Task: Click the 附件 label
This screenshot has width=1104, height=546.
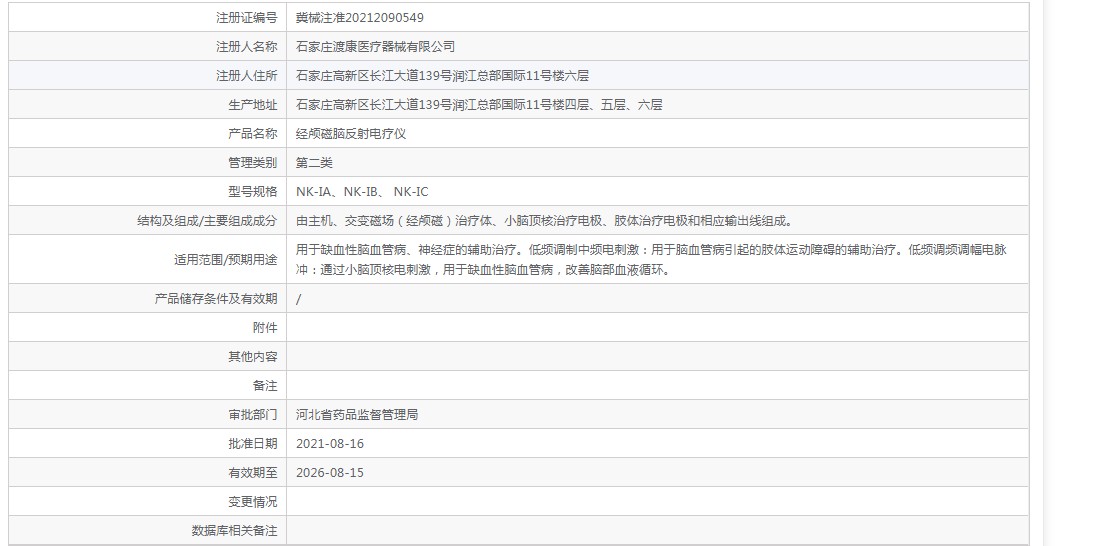Action: click(x=265, y=328)
